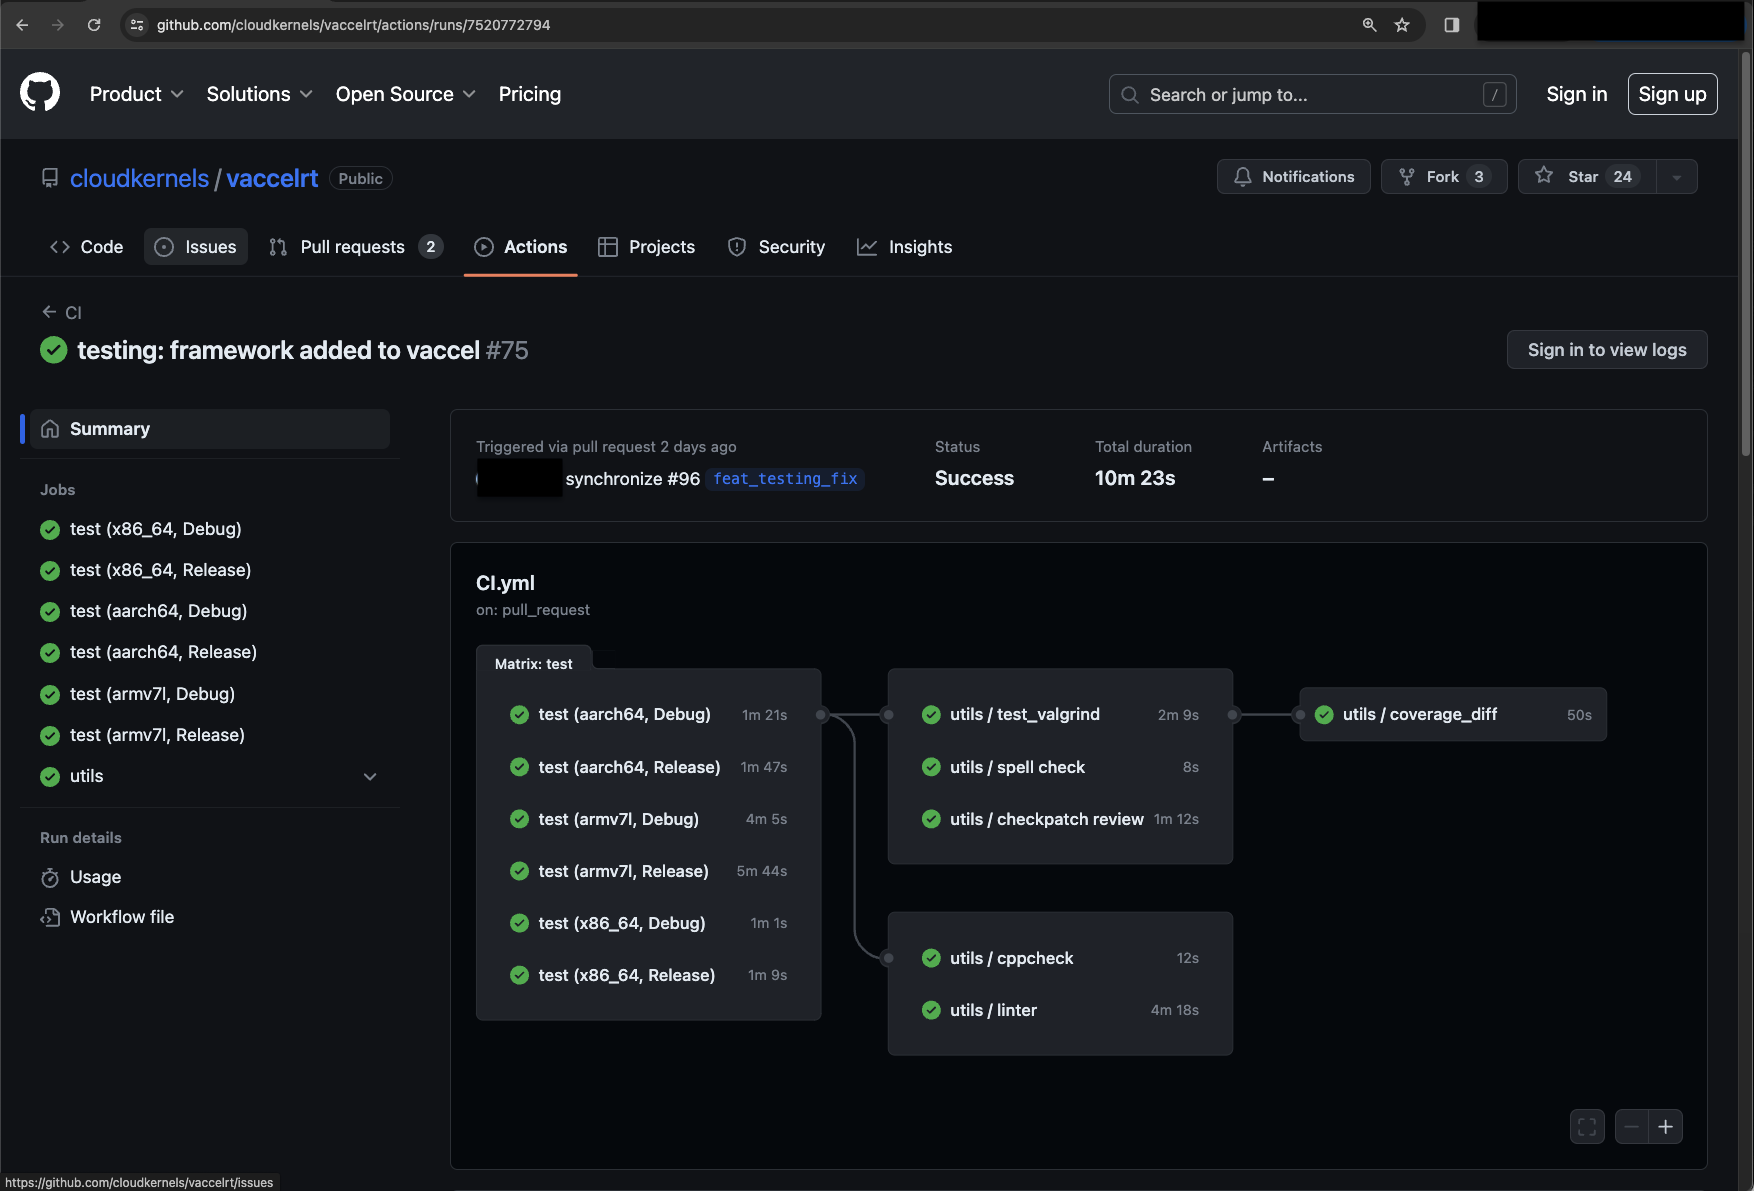Click the GitHub logo home icon
Screen dimensions: 1754x1191
point(40,93)
